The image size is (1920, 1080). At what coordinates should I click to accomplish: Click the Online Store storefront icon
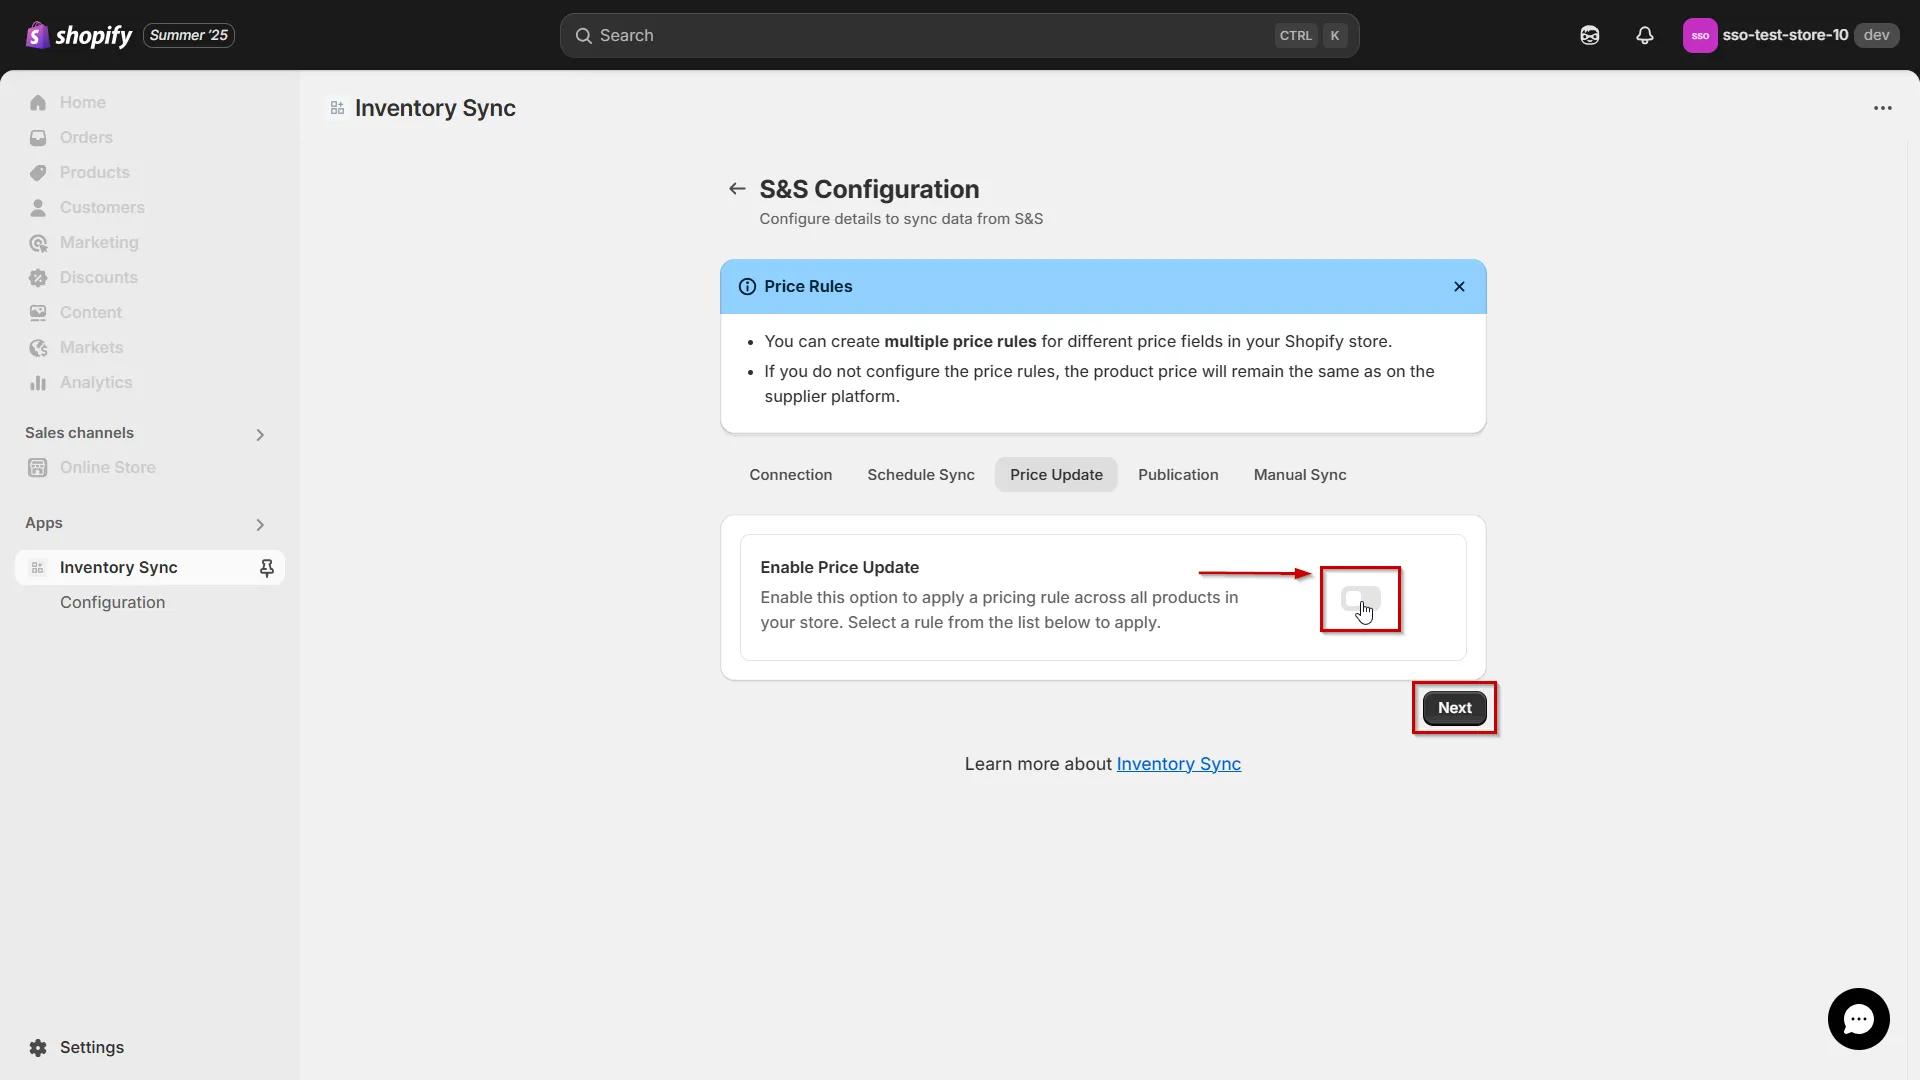click(x=38, y=468)
